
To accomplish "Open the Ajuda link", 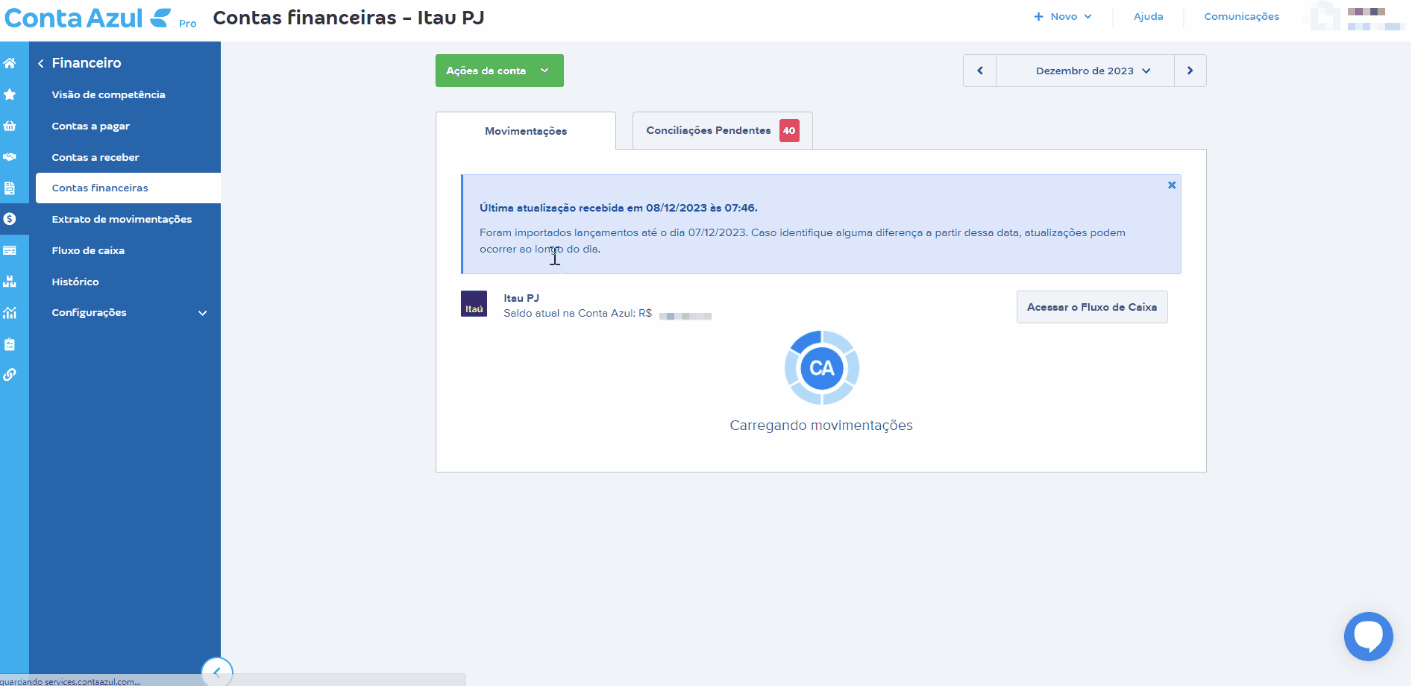I will pyautogui.click(x=1148, y=17).
